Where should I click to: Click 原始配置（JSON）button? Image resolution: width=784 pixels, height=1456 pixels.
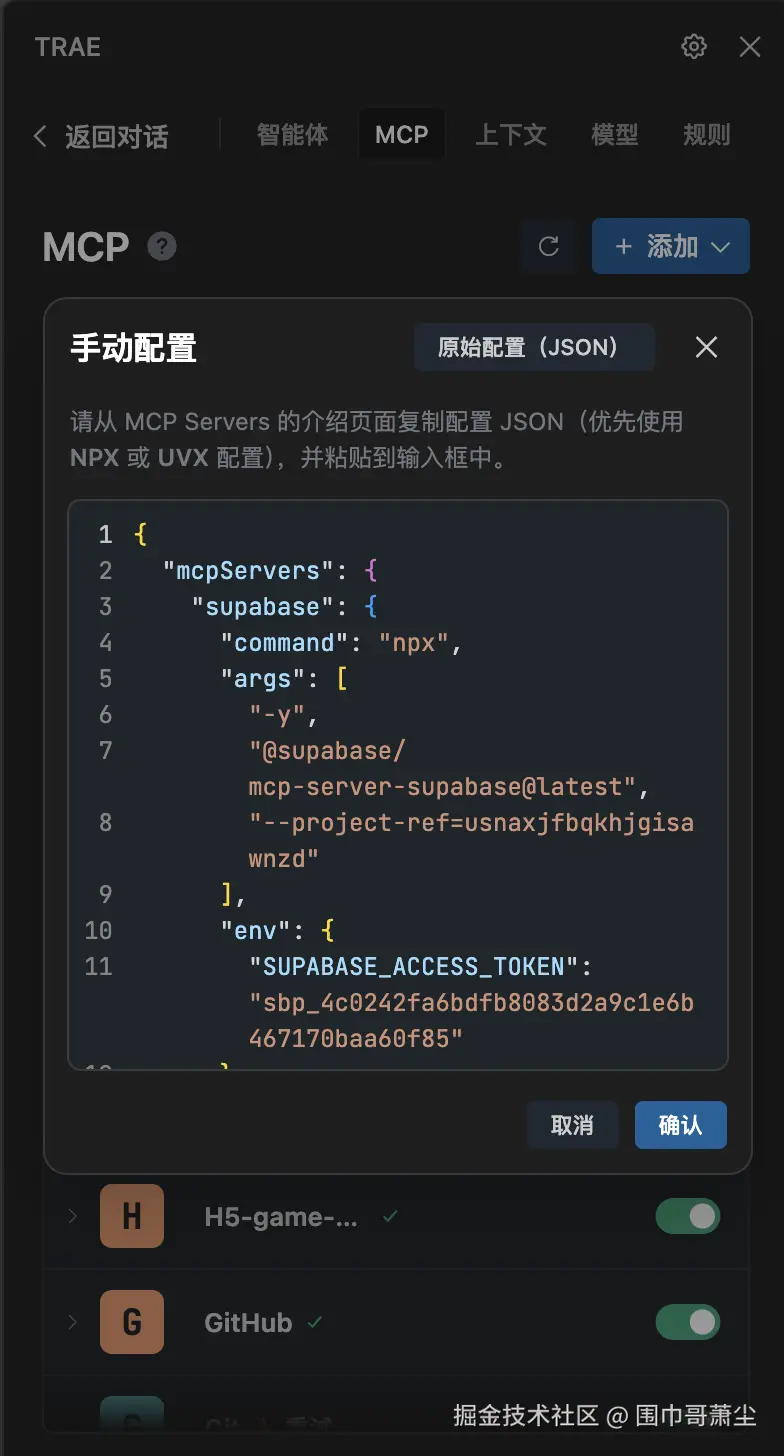coord(534,347)
